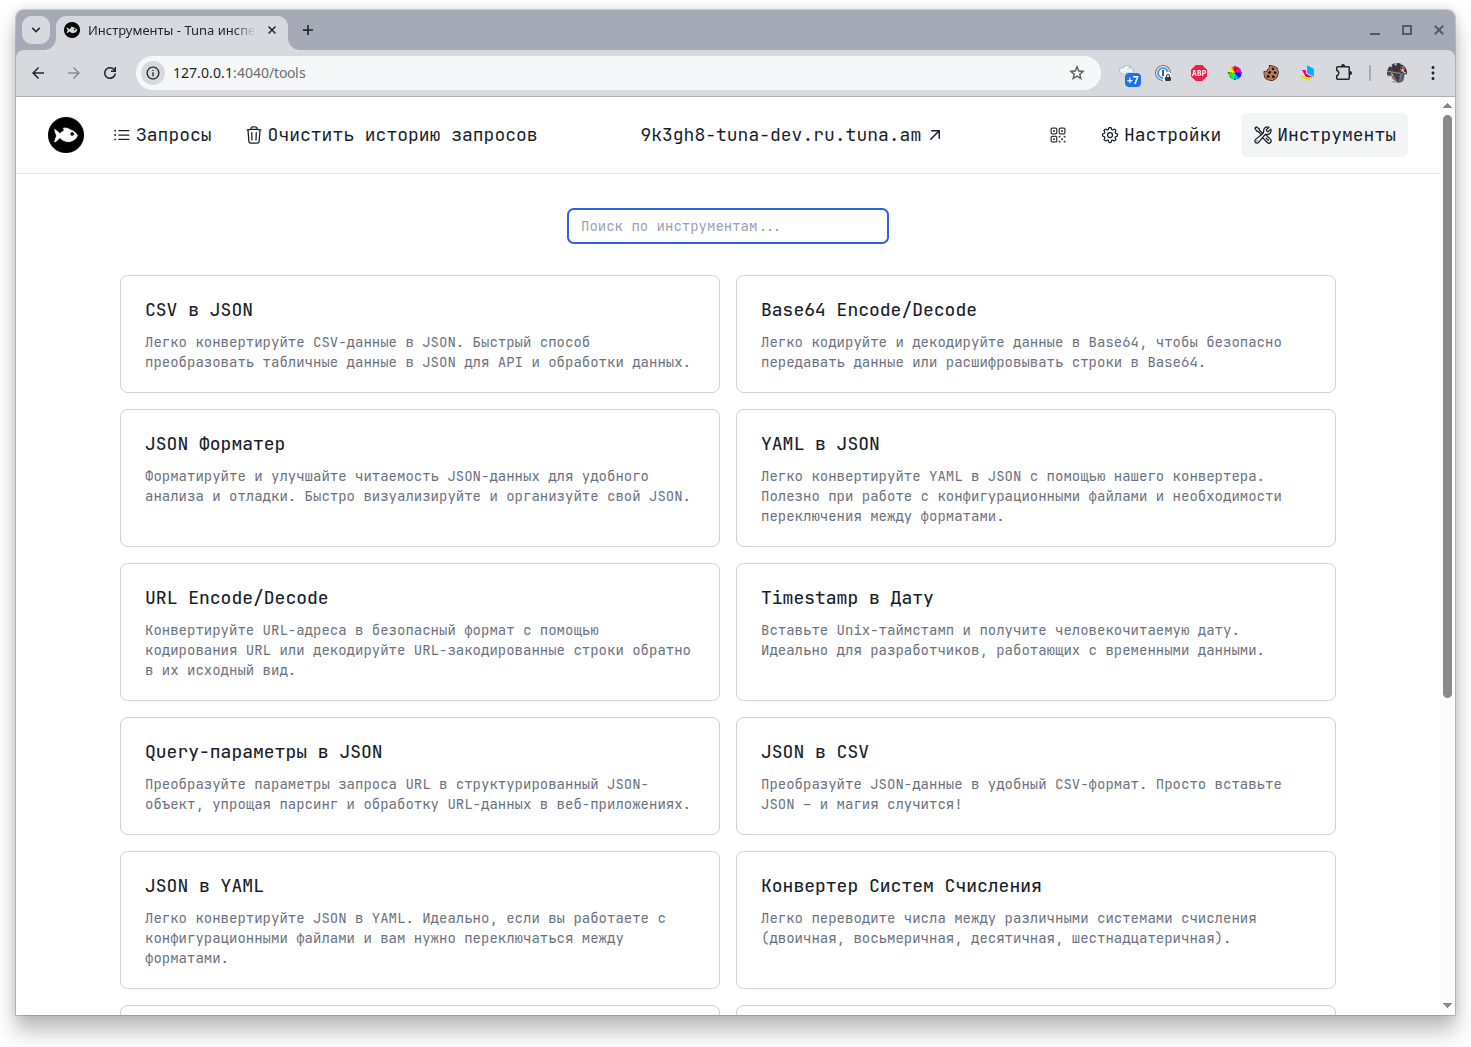Click the page vertical scrollbar
Viewport: 1471px width, 1047px height.
click(x=1447, y=407)
